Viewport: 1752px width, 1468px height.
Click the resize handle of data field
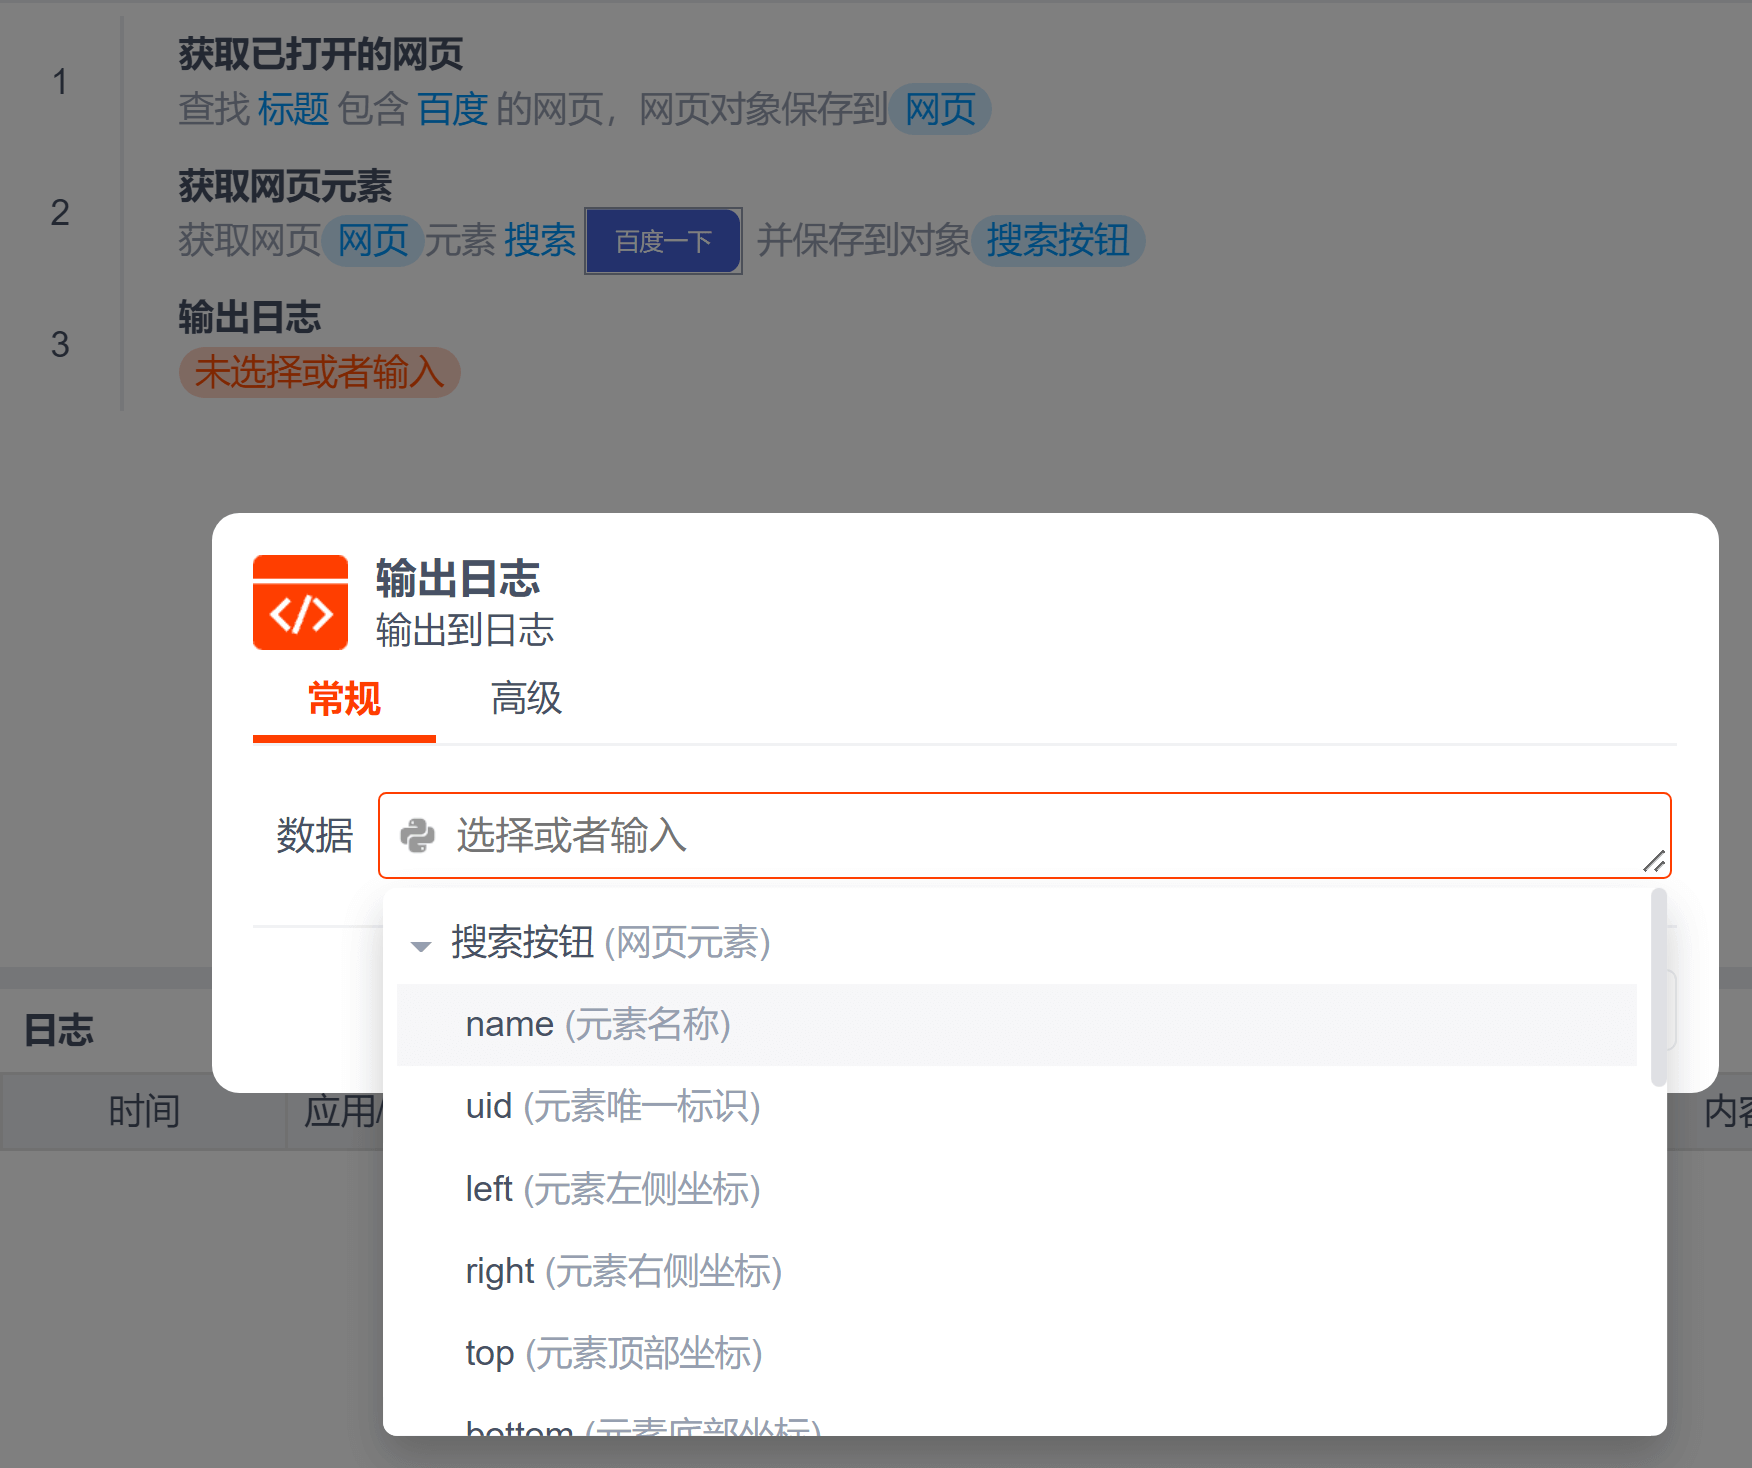click(1653, 861)
